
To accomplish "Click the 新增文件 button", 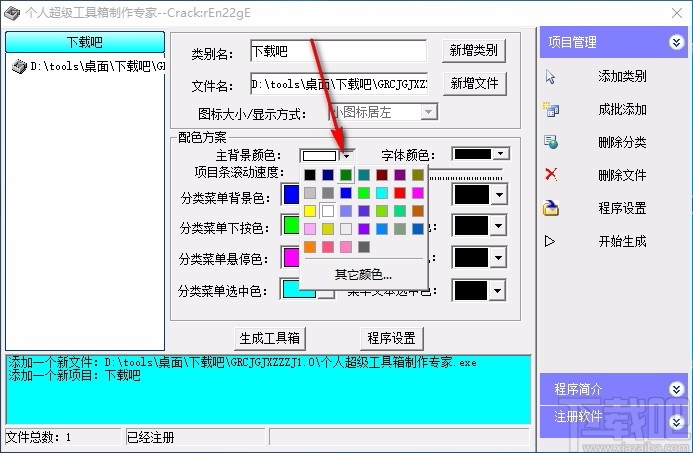I will click(x=474, y=83).
